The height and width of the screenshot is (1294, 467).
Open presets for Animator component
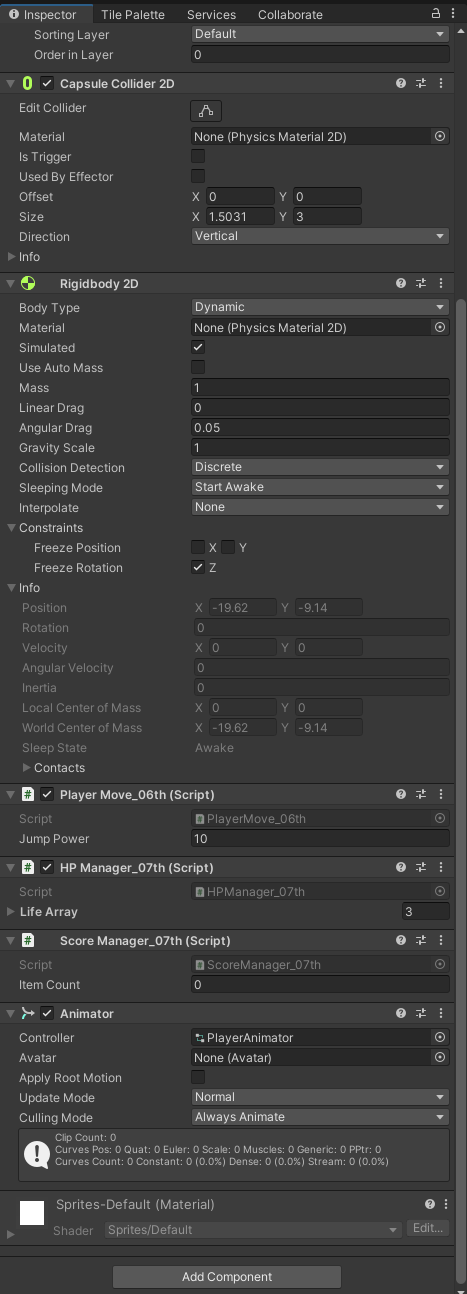click(x=421, y=1014)
